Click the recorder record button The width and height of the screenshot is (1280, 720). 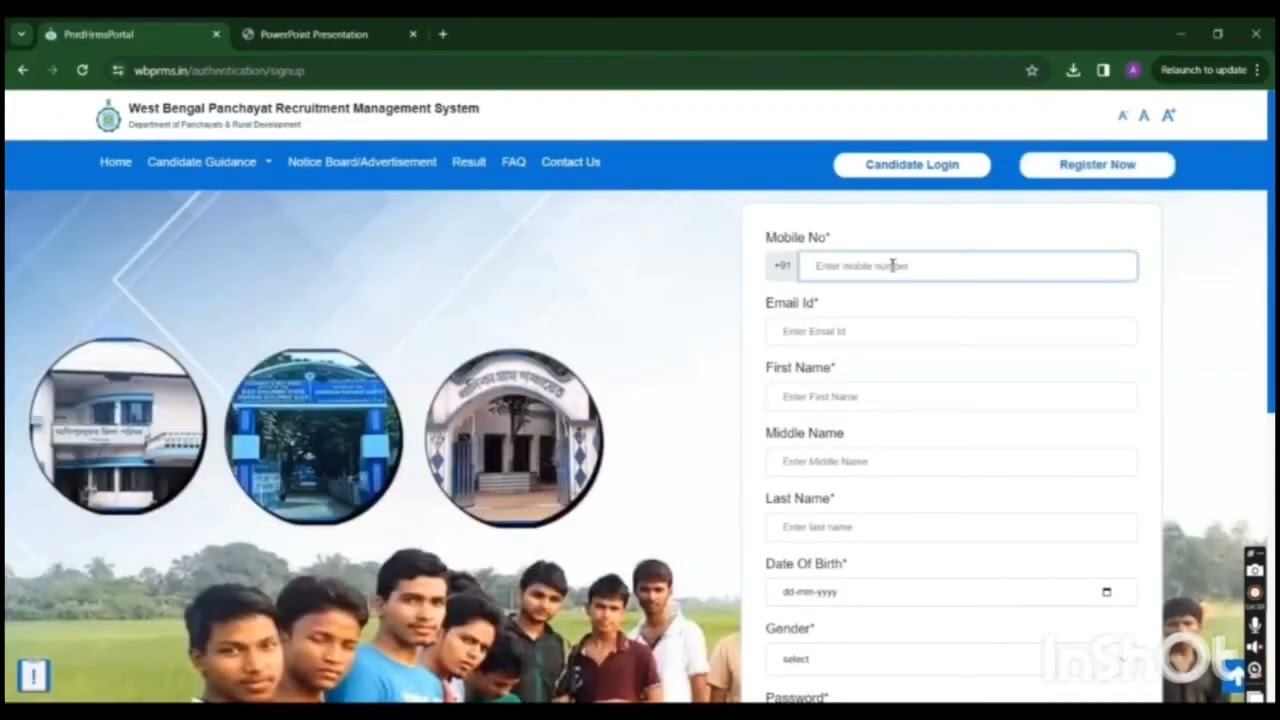tap(1255, 593)
